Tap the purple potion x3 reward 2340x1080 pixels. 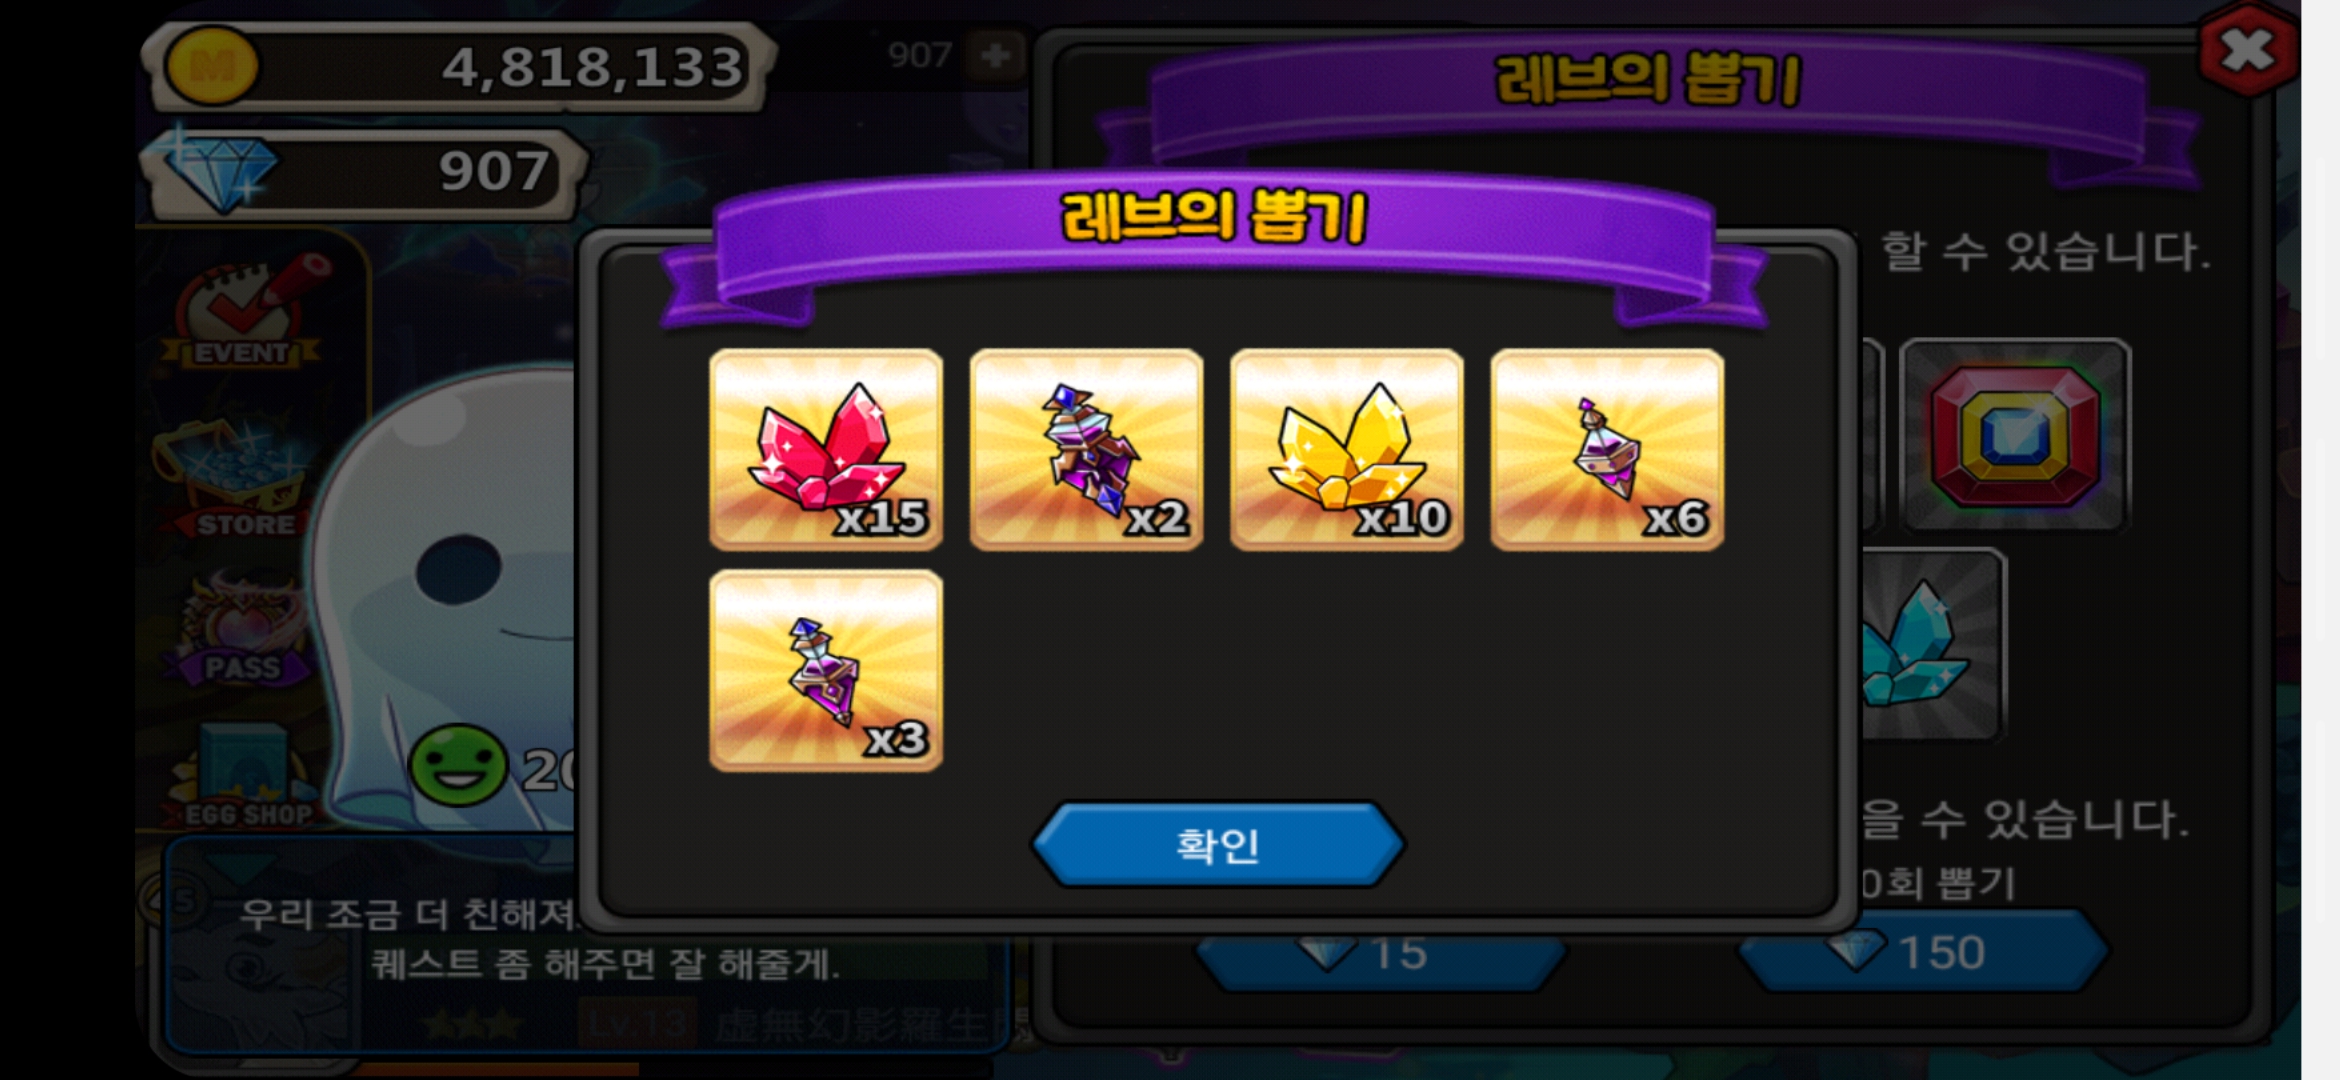[826, 671]
